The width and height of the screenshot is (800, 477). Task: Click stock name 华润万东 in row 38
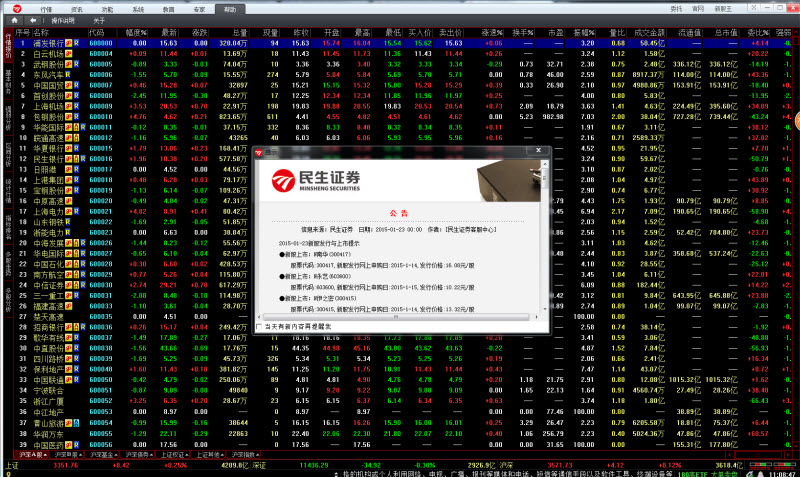coord(48,434)
